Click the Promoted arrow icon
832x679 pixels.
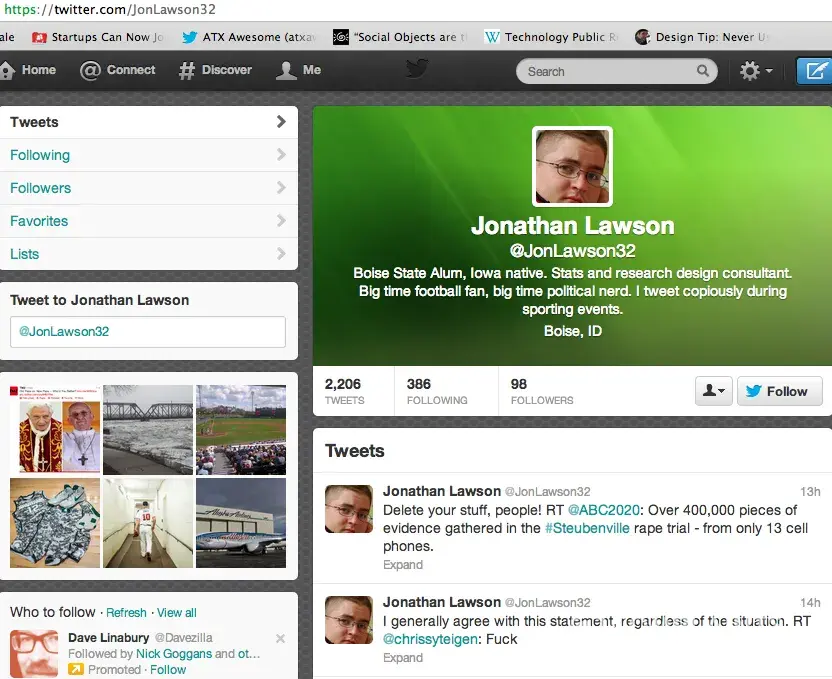tap(76, 669)
